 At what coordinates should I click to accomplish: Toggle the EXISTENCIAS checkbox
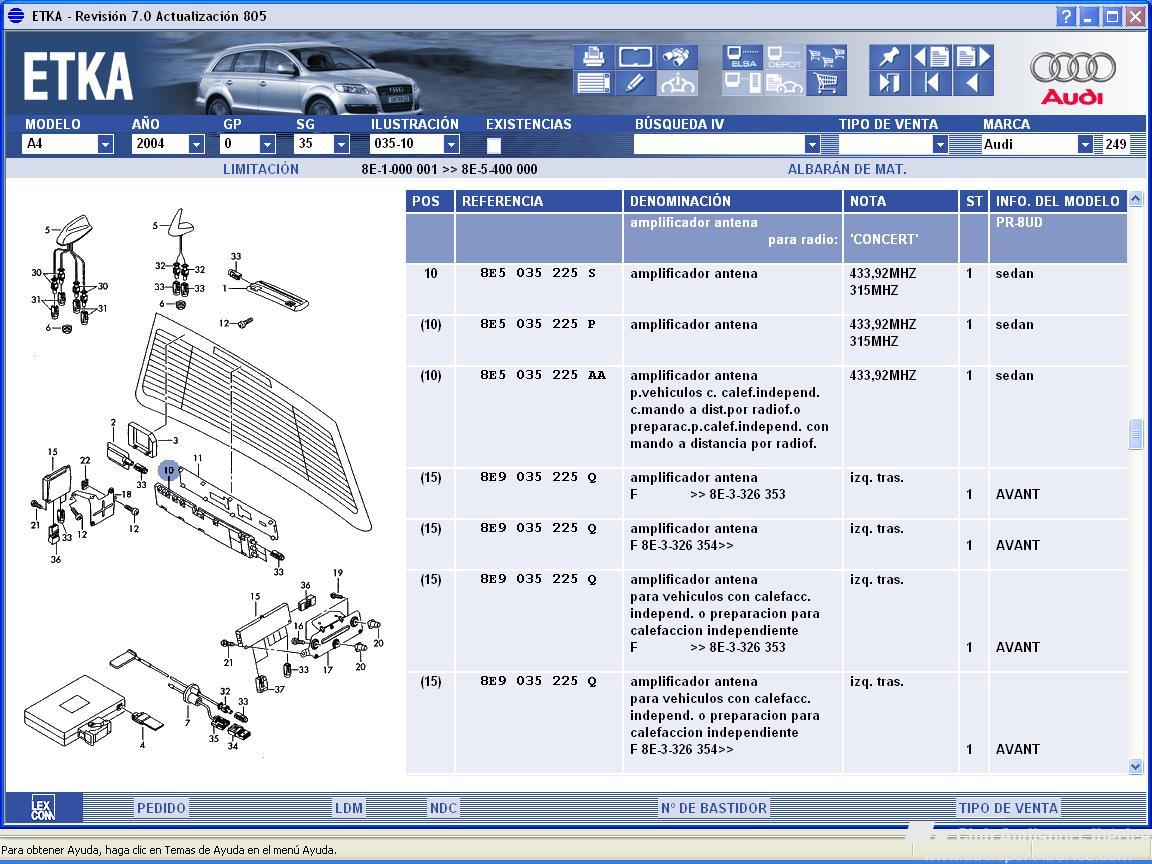tap(494, 145)
